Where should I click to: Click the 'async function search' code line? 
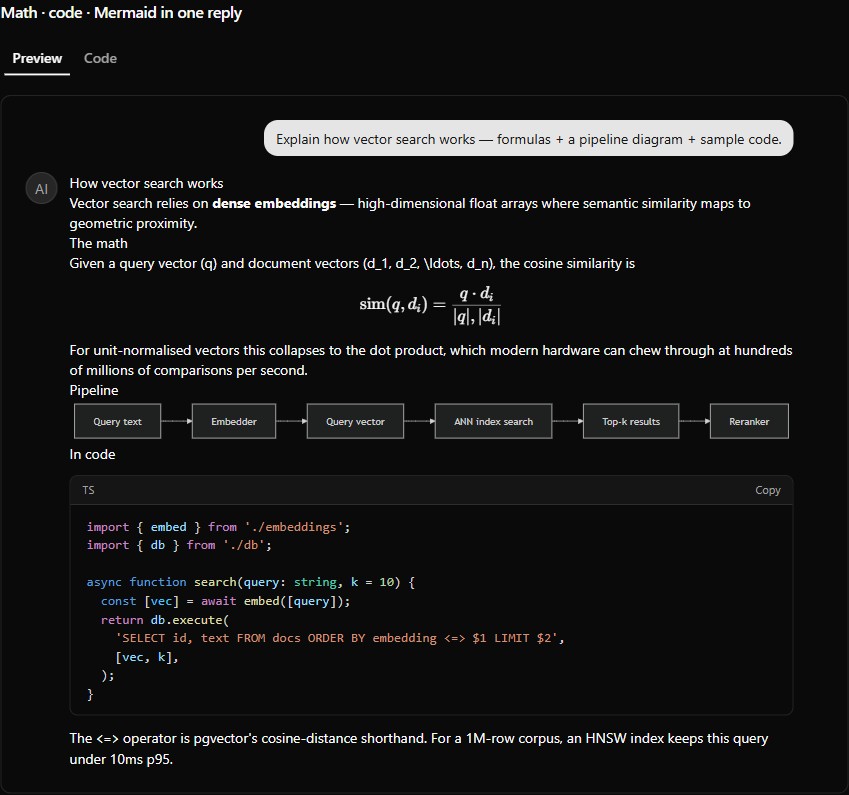(251, 582)
